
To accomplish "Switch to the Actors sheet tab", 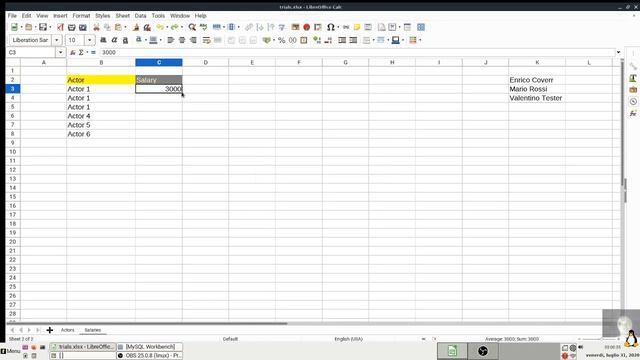I will pyautogui.click(x=68, y=330).
